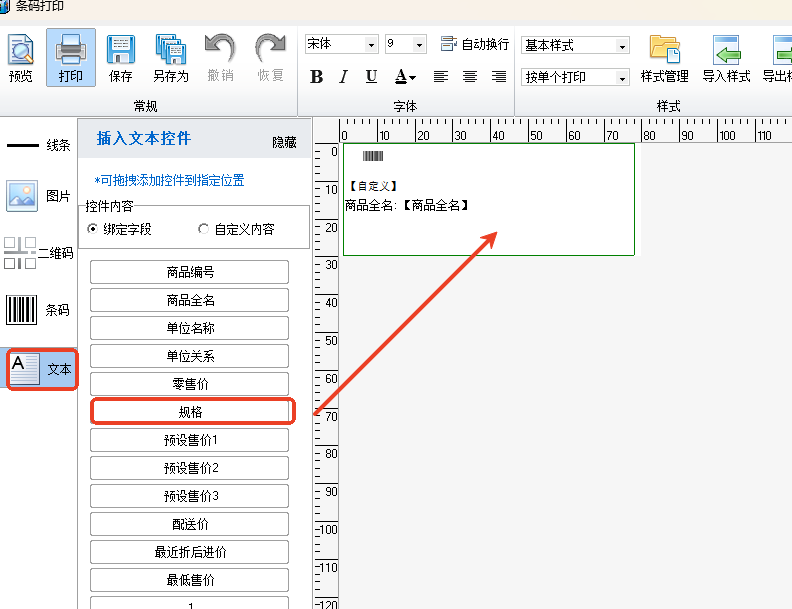Toggle the 自动换行 auto-wrap option
This screenshot has width=792, height=609.
[475, 45]
